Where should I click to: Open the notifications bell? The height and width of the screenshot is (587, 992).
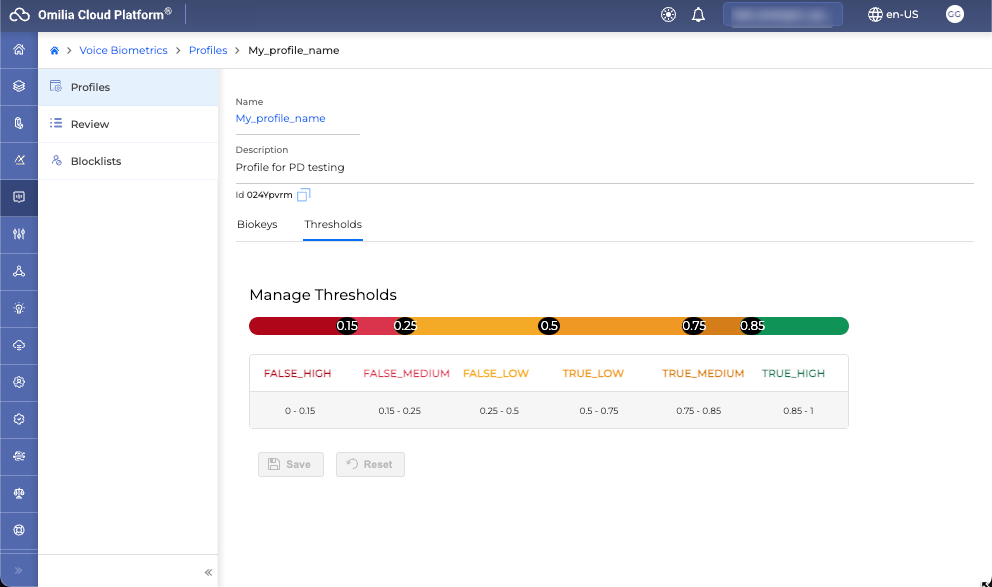click(699, 15)
